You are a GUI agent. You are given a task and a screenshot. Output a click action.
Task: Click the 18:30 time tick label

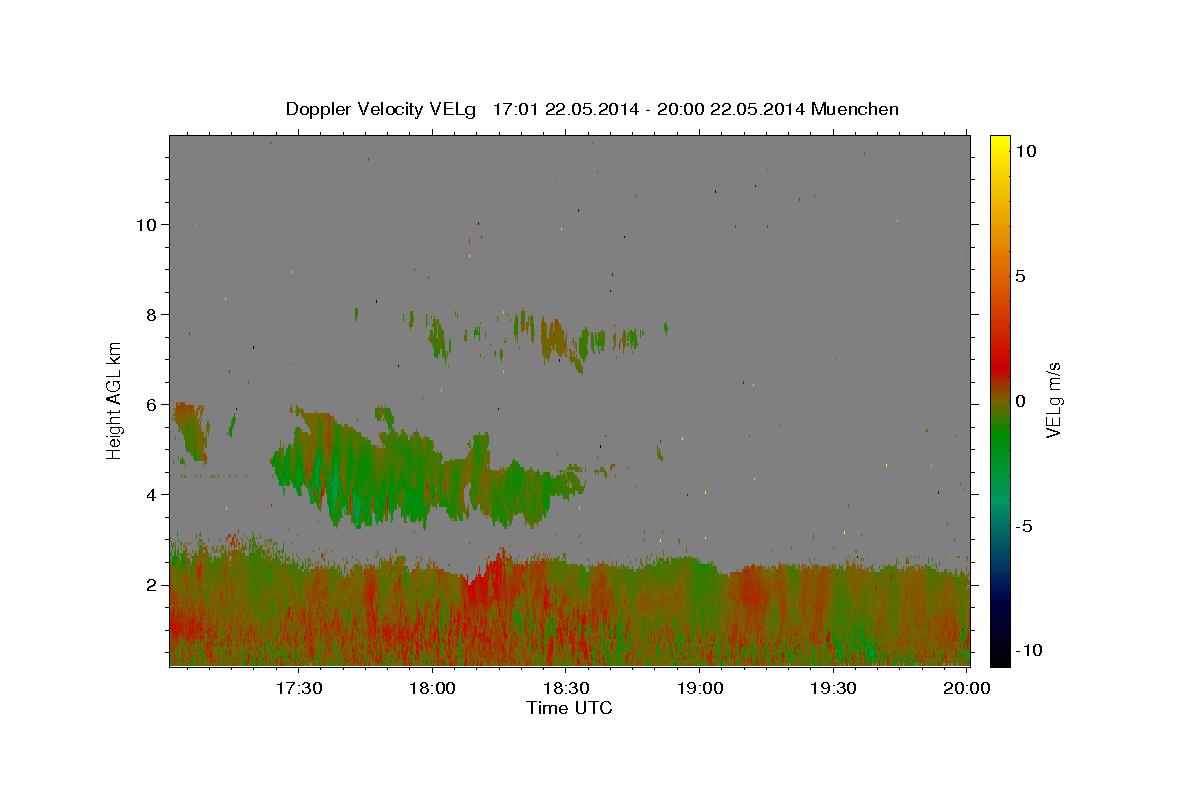tap(566, 688)
